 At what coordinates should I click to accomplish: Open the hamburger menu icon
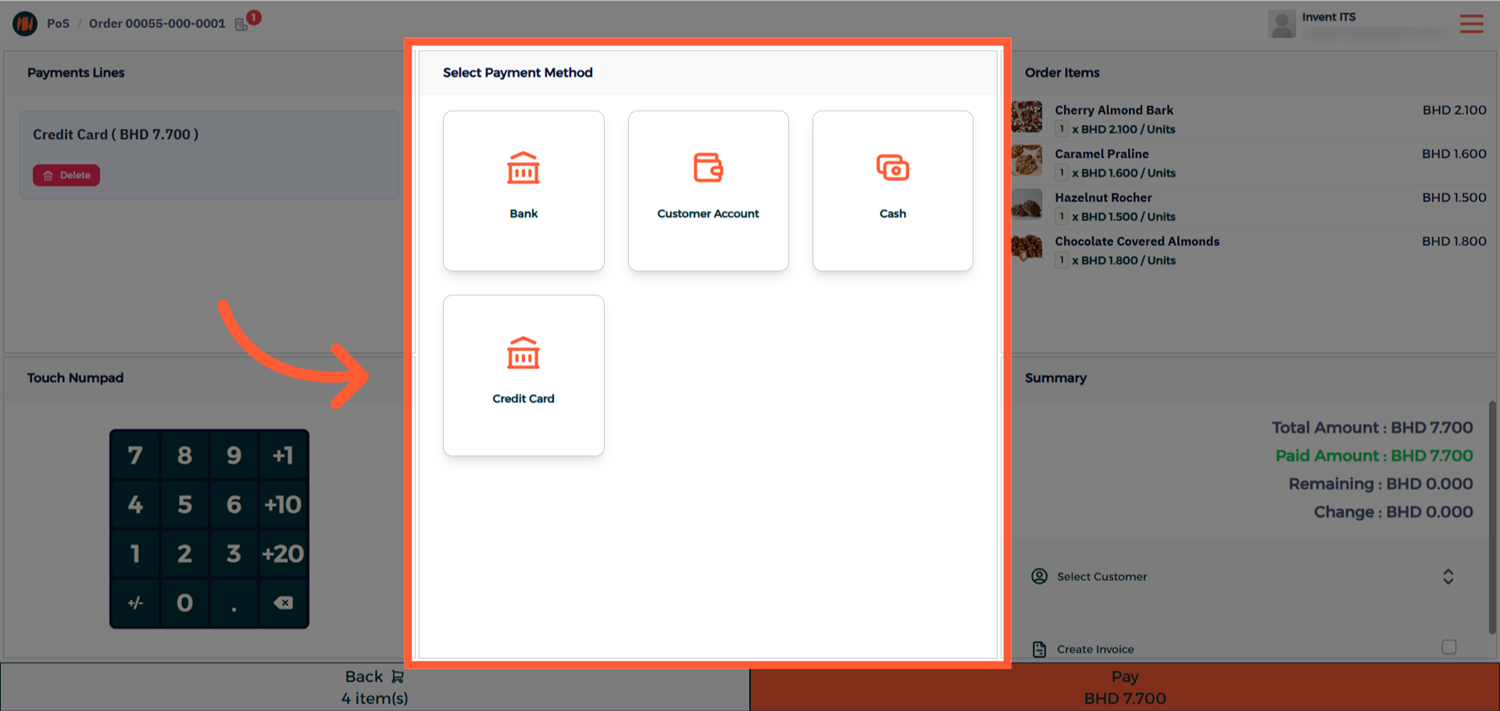1471,24
